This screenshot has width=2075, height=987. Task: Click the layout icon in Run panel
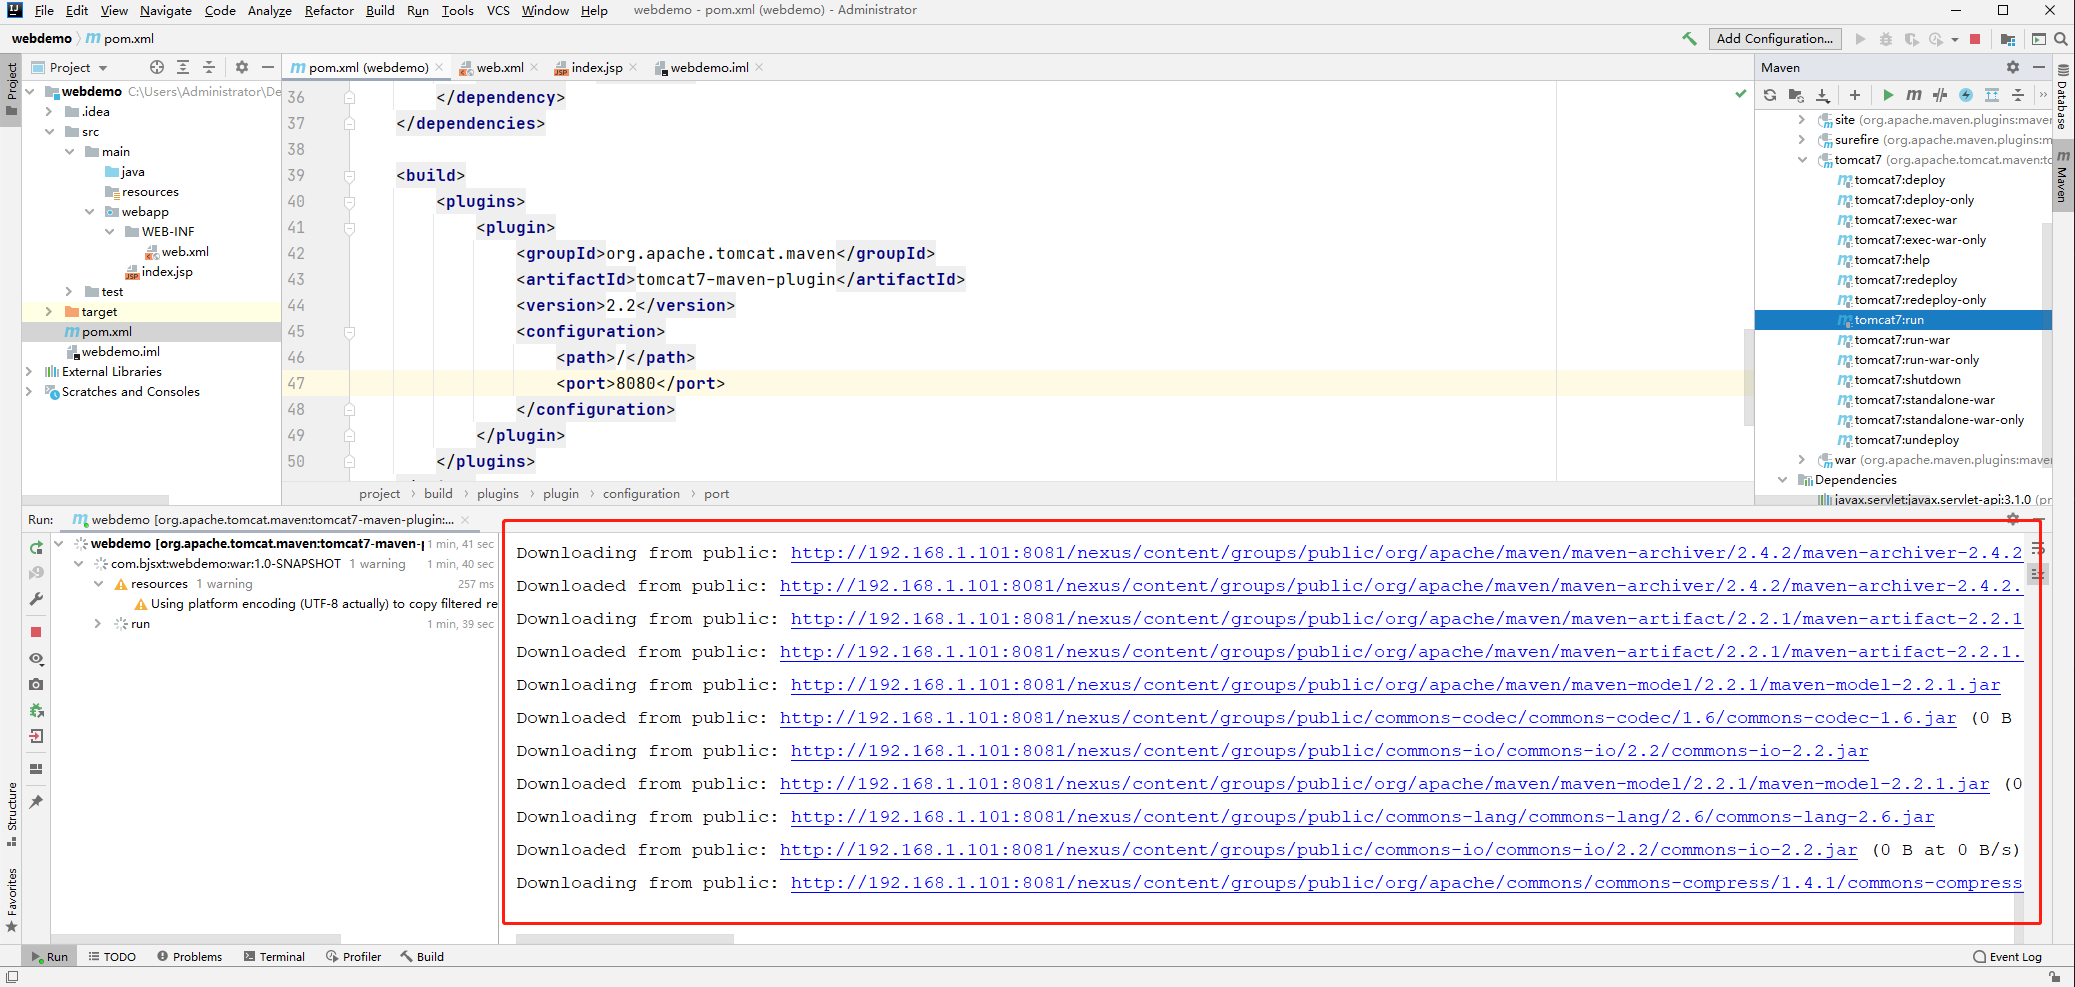click(36, 769)
